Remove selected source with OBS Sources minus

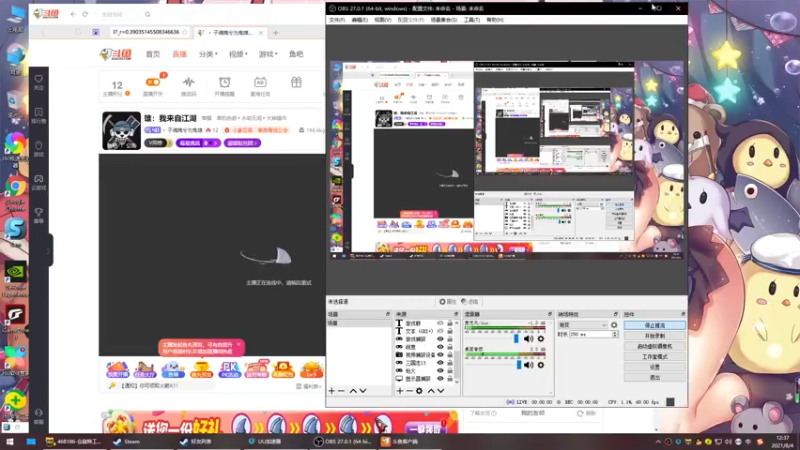click(x=409, y=391)
